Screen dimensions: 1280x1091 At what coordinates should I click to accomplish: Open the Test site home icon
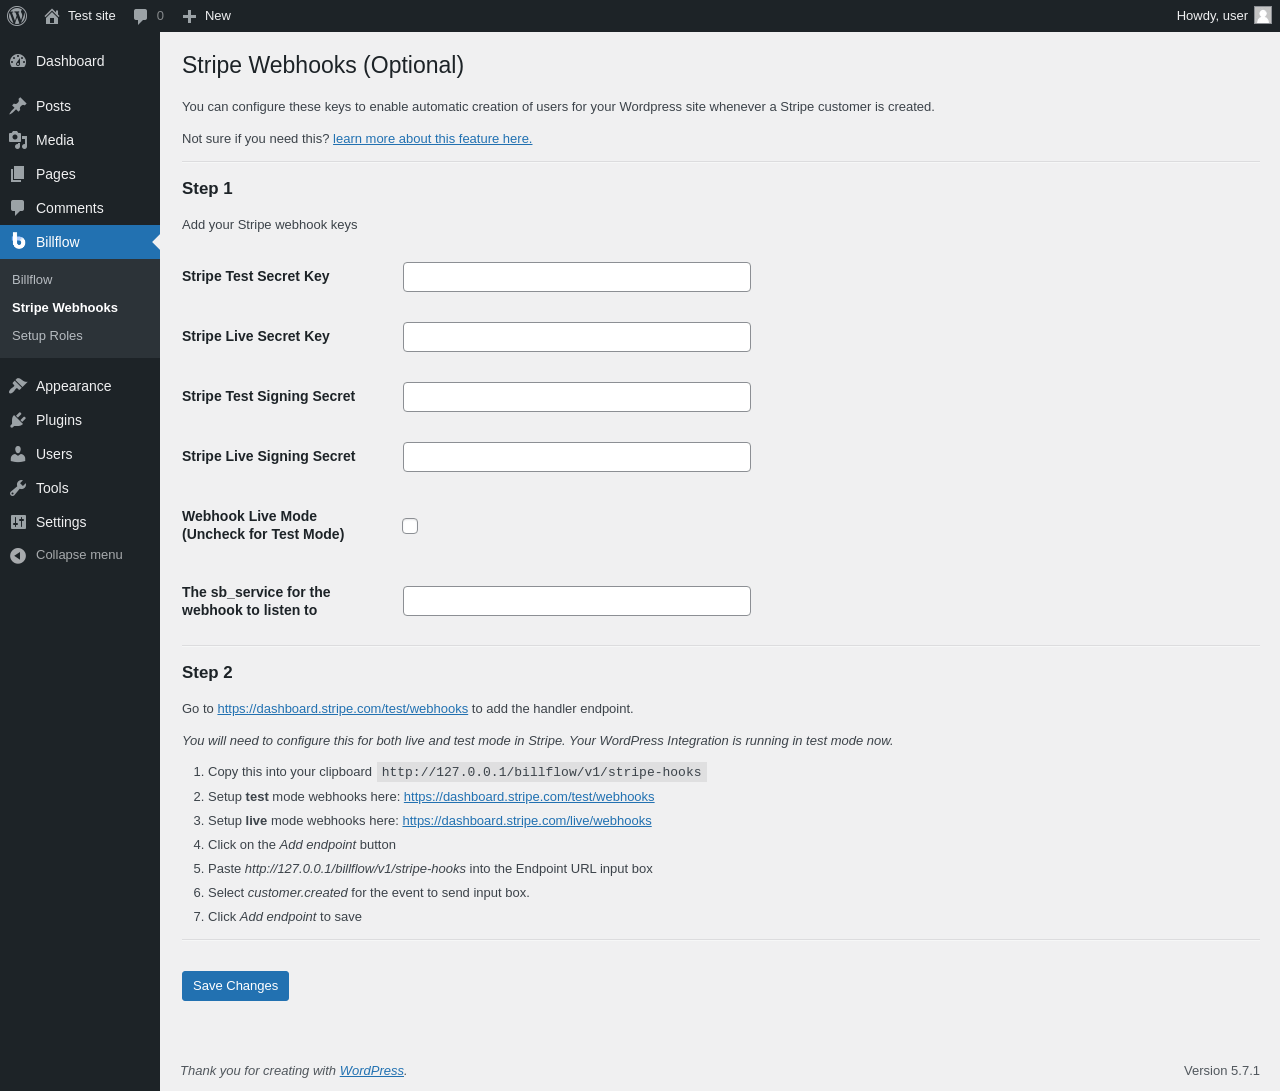pos(52,16)
